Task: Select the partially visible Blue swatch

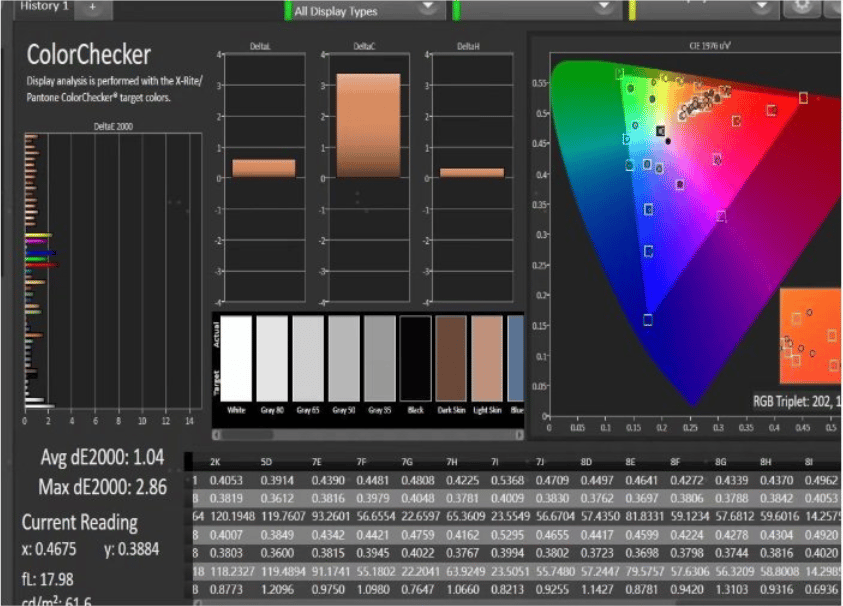Action: (x=516, y=358)
